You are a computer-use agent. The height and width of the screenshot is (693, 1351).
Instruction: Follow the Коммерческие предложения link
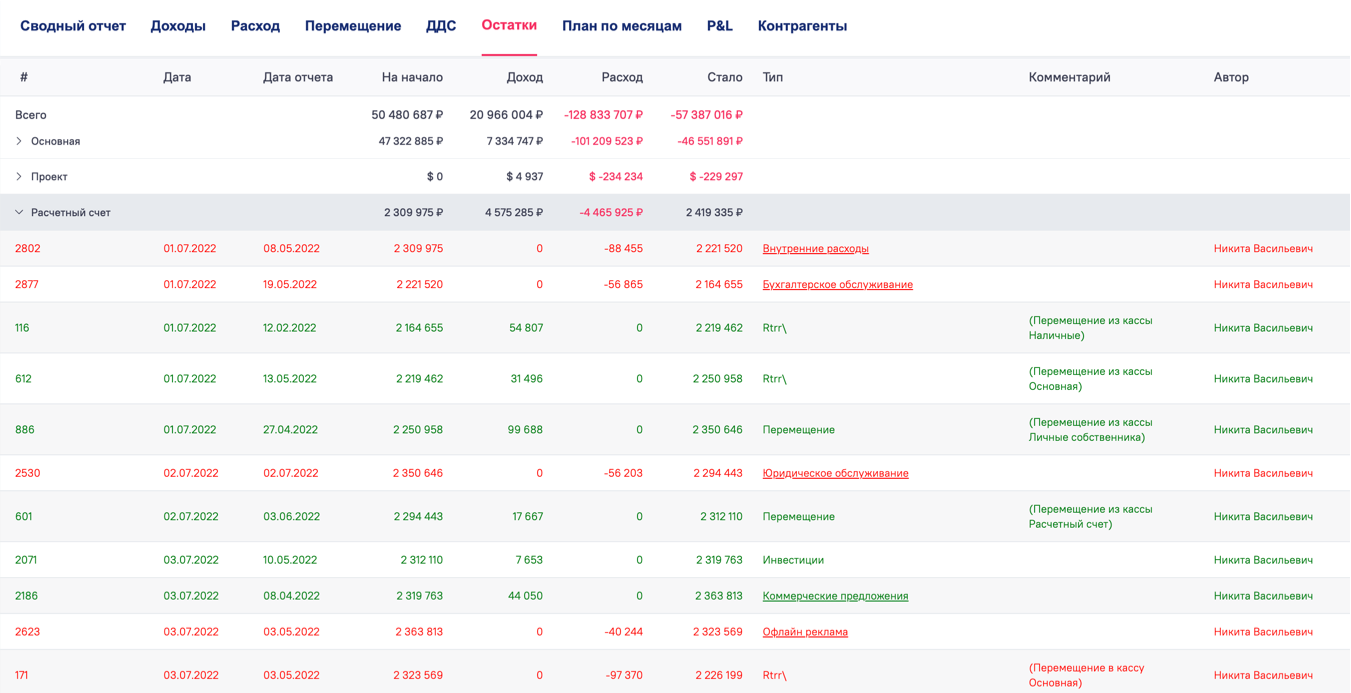point(835,595)
